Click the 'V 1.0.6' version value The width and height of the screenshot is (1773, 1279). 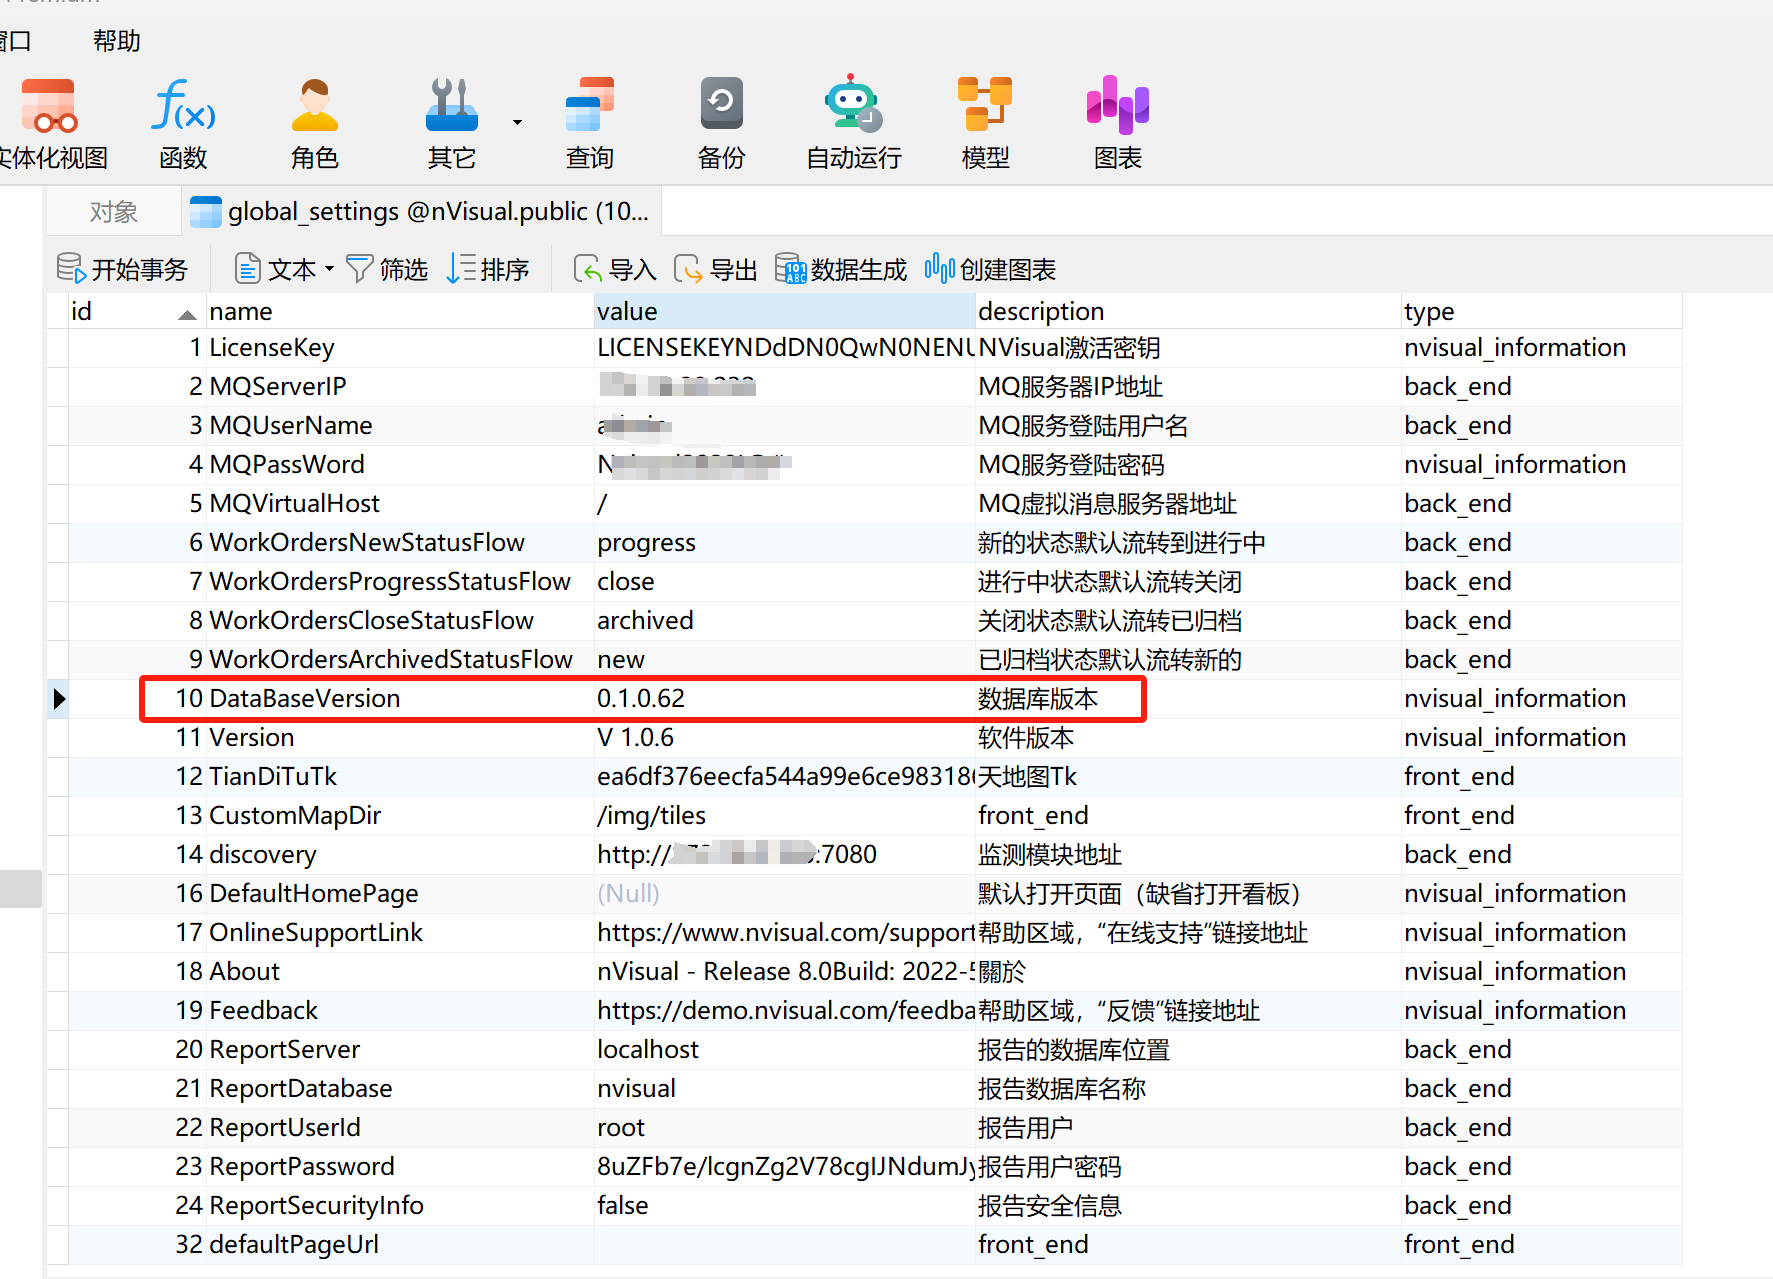click(x=785, y=738)
